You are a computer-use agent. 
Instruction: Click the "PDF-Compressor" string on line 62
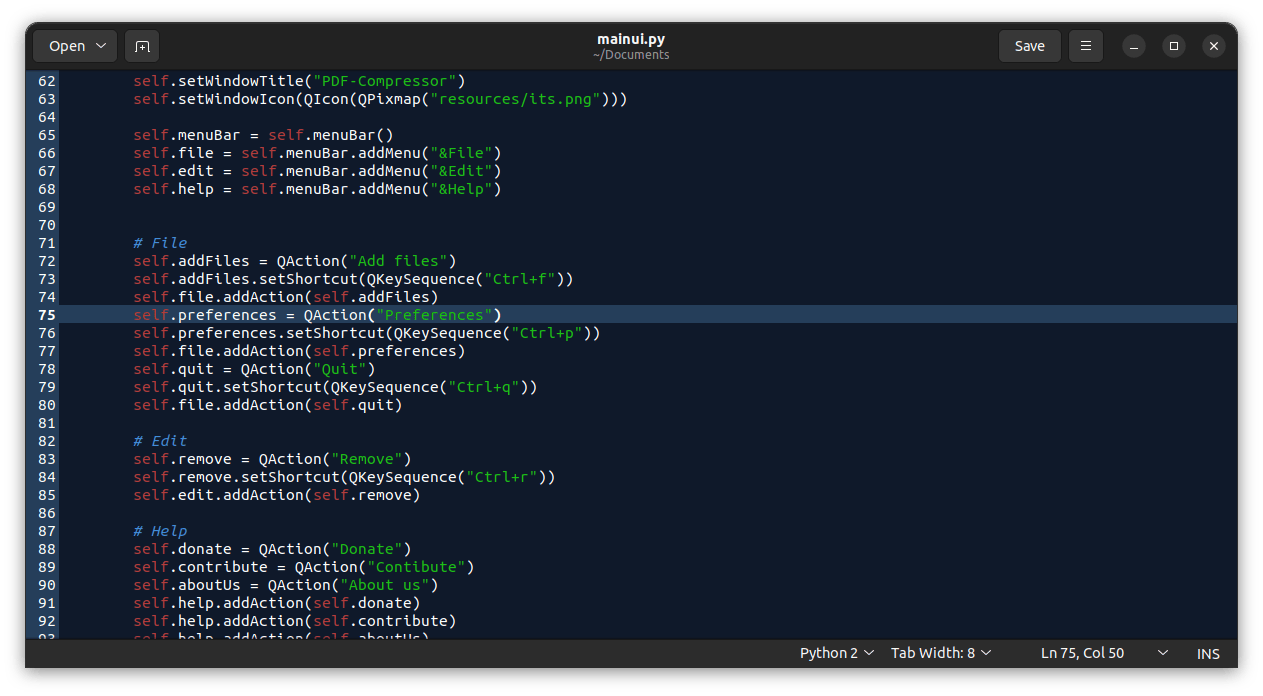[385, 81]
